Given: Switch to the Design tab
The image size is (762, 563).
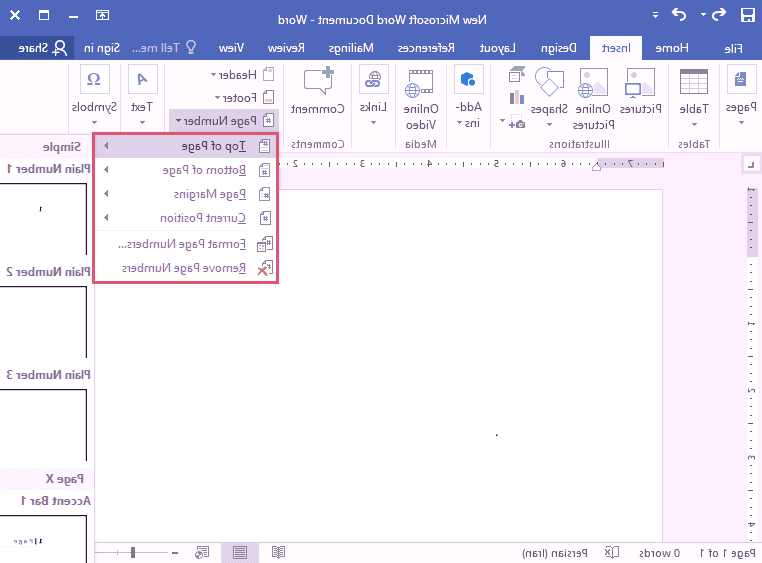Looking at the screenshot, I should pos(558,48).
